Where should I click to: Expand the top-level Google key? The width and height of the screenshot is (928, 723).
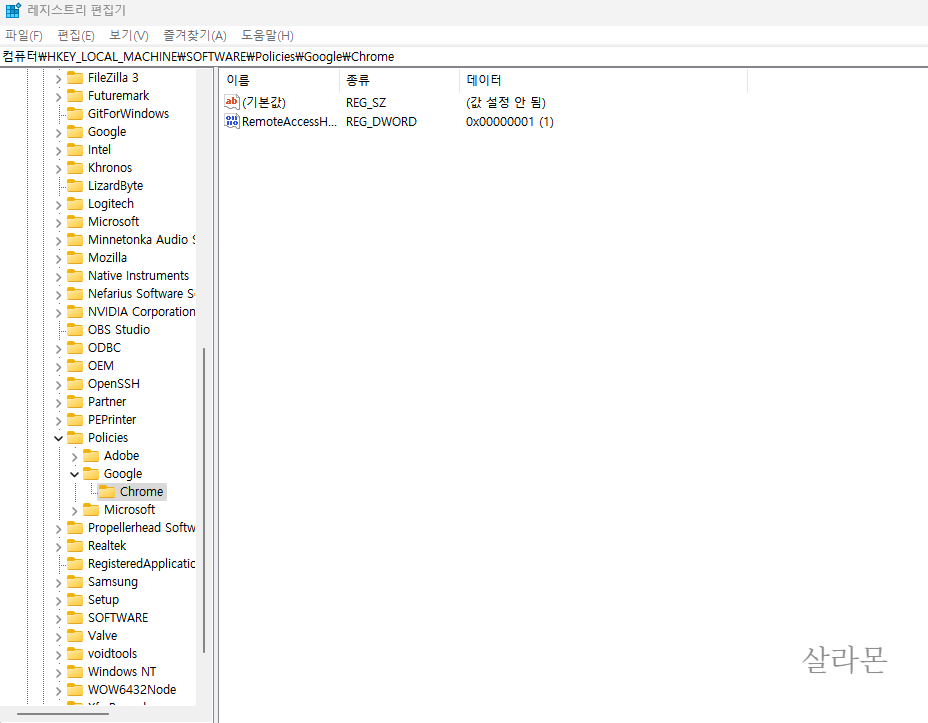pos(58,133)
